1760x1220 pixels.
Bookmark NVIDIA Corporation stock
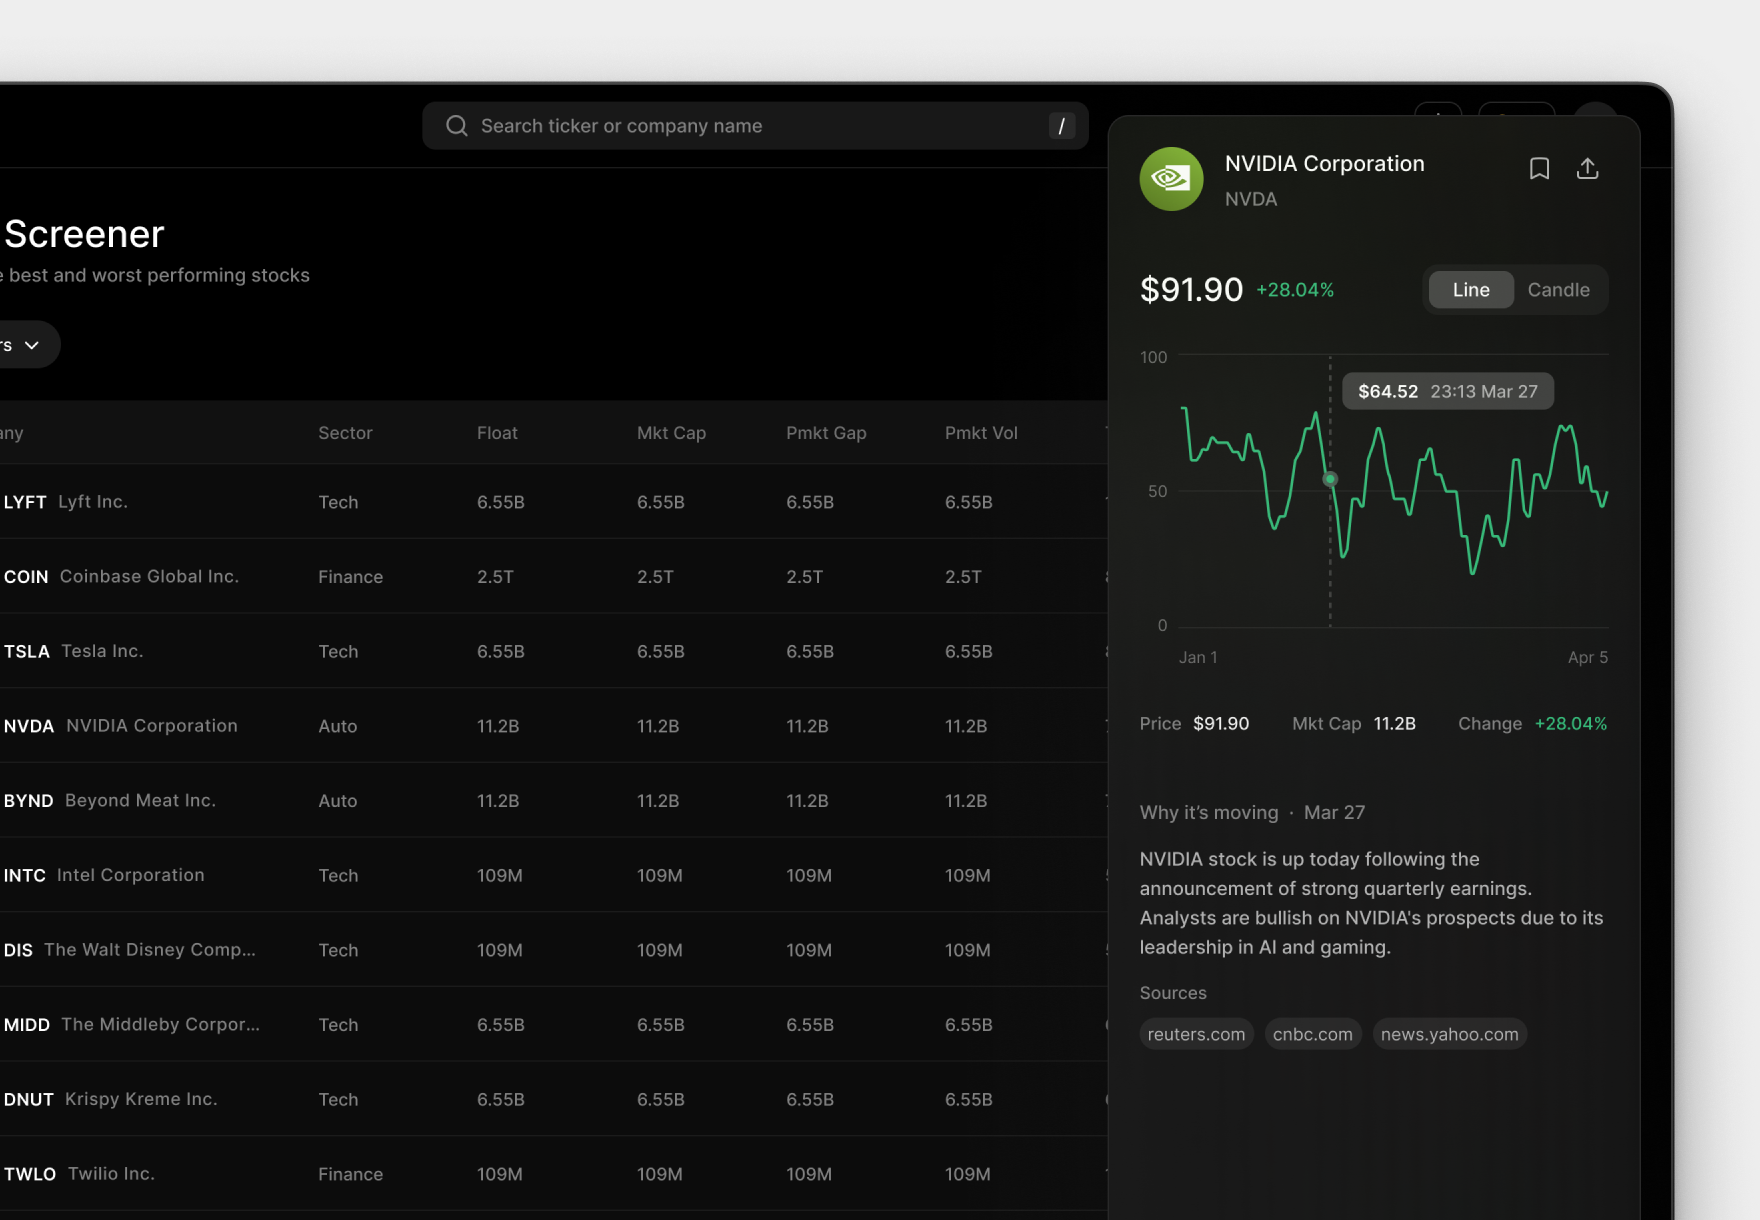[x=1539, y=168]
